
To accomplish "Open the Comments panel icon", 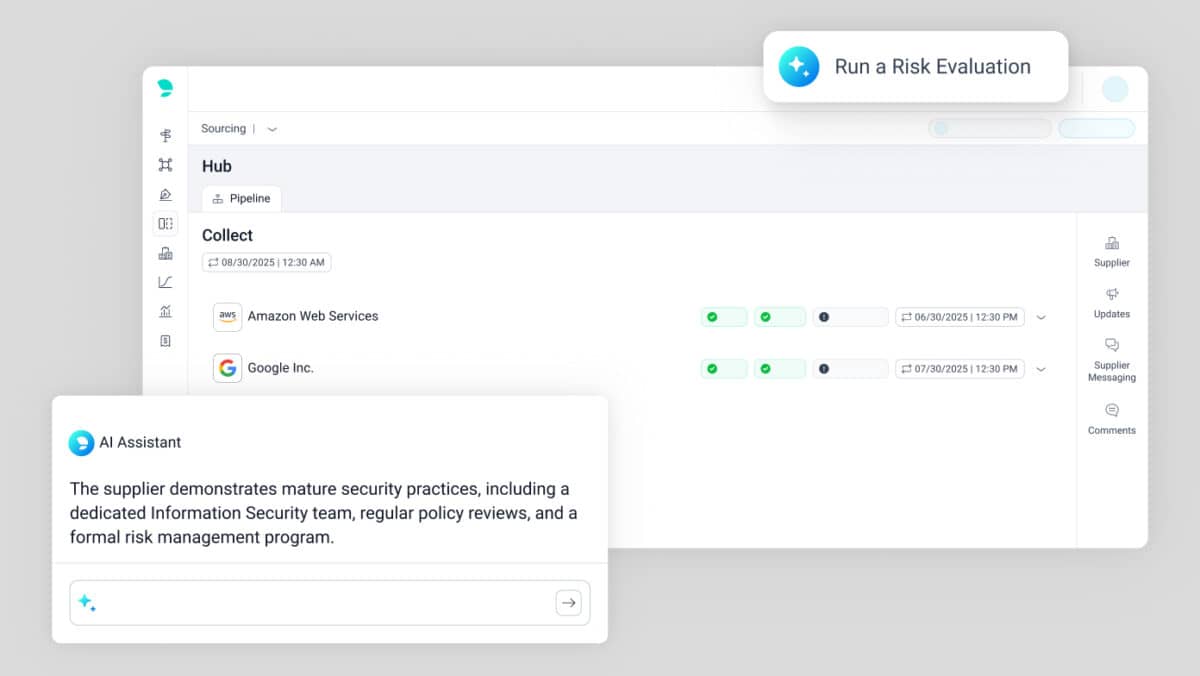I will point(1111,410).
